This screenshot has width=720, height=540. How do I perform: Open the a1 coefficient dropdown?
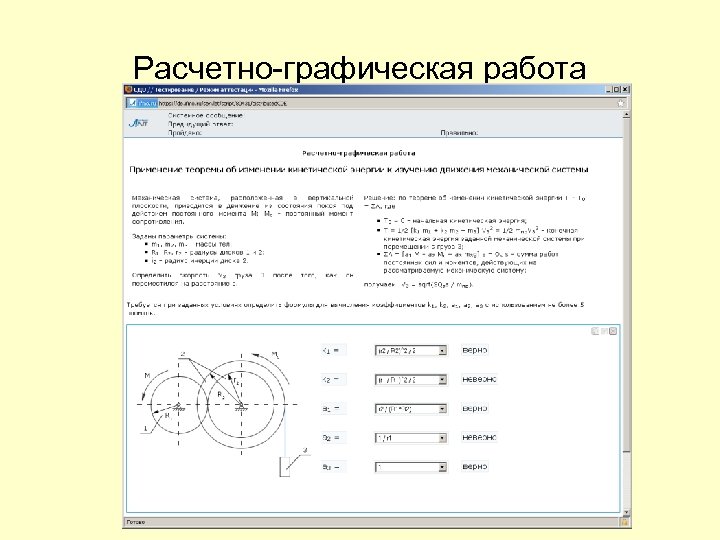tap(411, 409)
